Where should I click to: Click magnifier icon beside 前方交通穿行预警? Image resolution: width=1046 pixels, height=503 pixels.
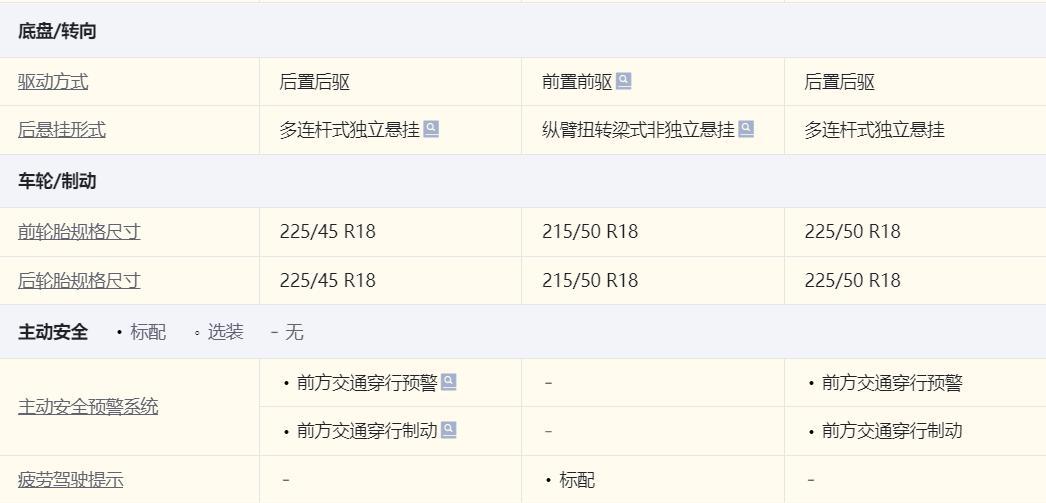[x=449, y=382]
